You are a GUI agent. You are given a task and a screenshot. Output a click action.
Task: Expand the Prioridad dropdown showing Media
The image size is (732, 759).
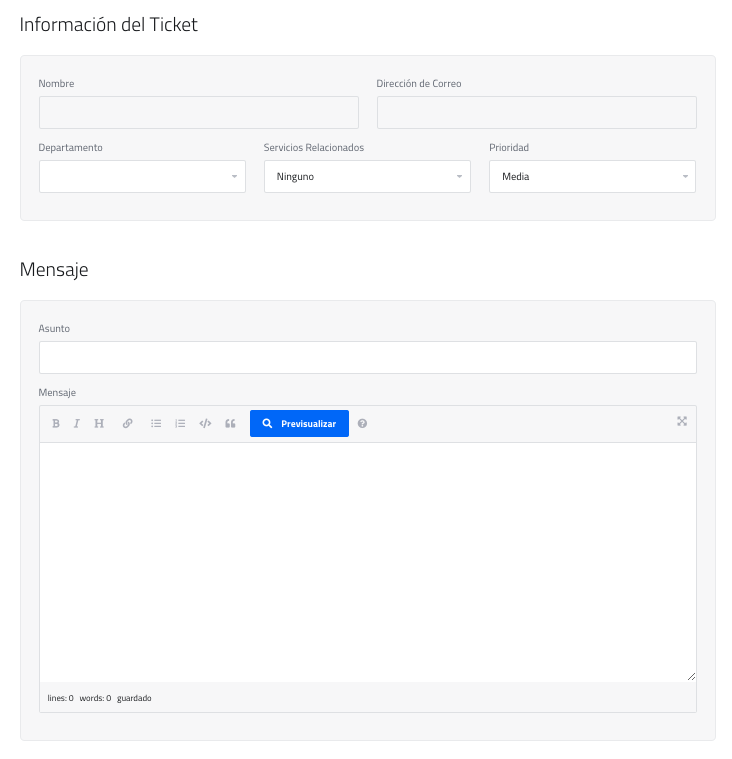[592, 176]
